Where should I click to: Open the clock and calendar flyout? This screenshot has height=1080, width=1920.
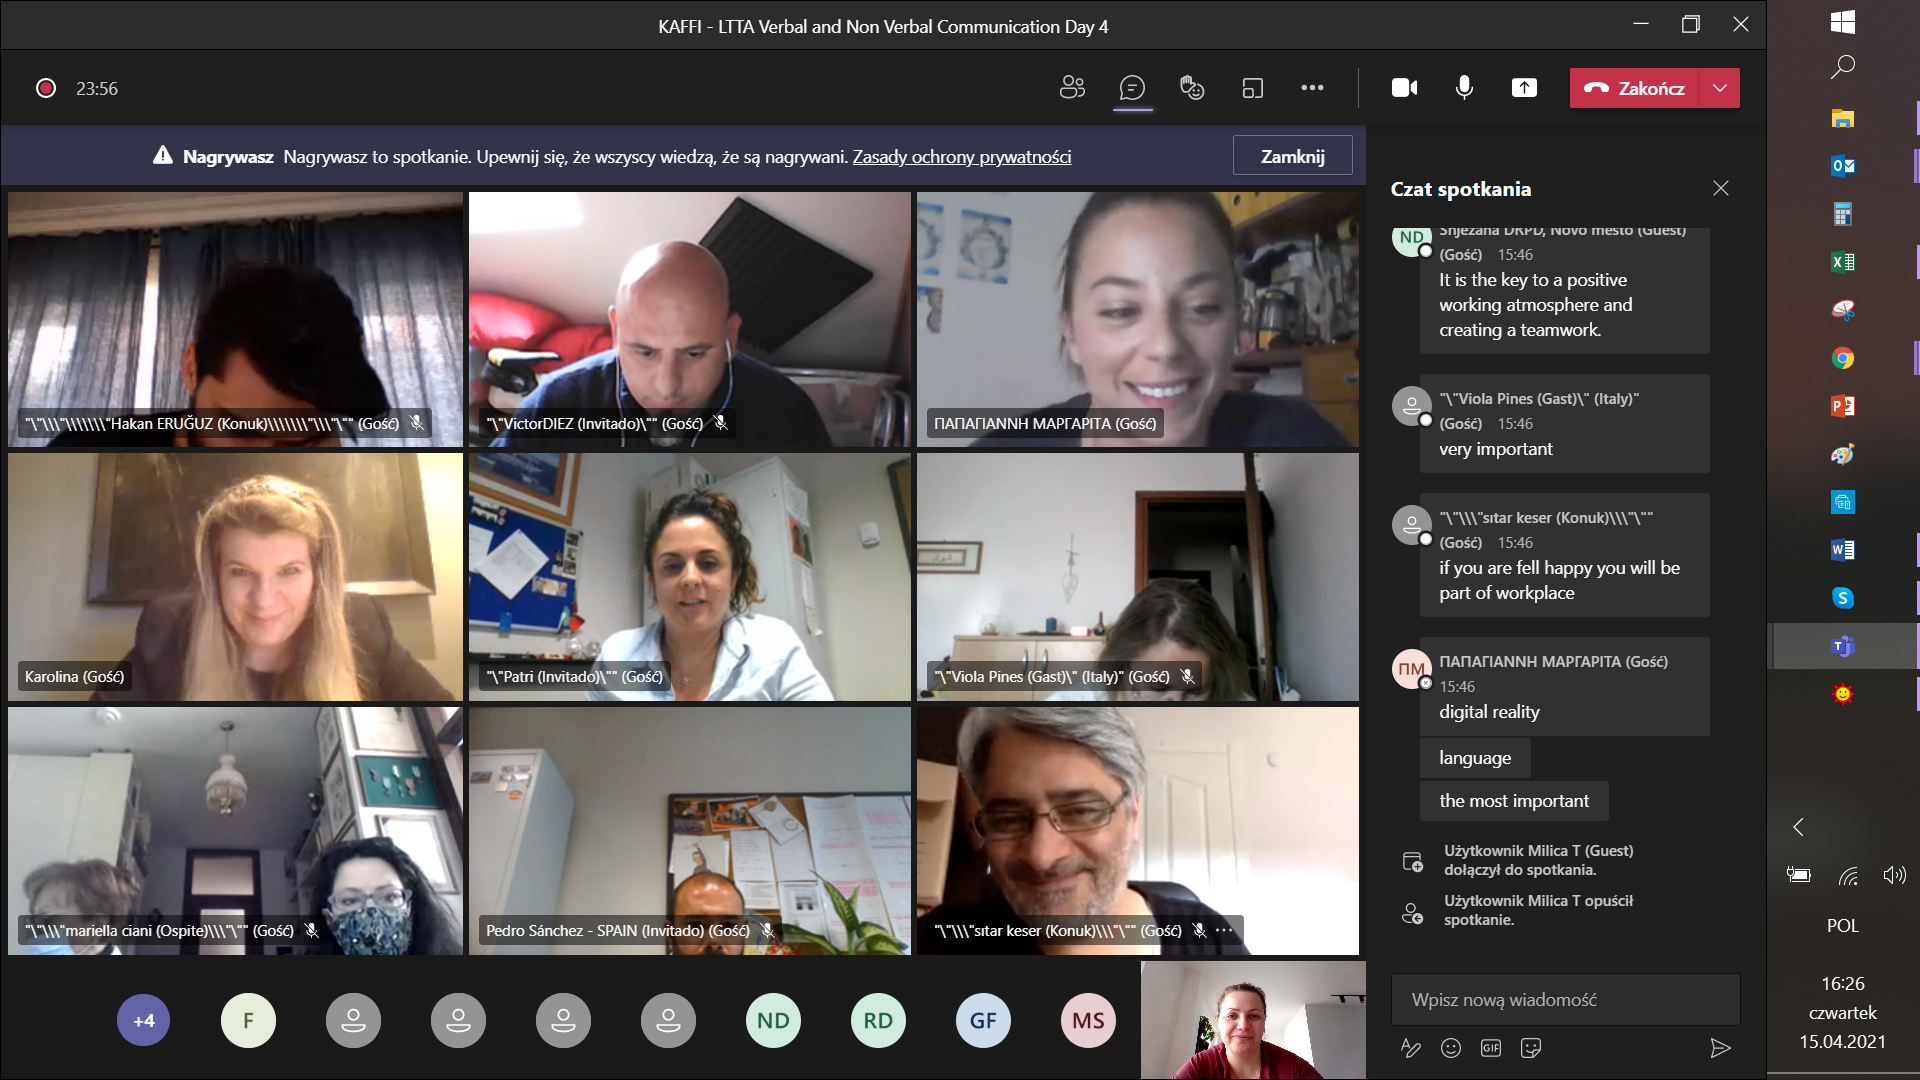1843,1012
